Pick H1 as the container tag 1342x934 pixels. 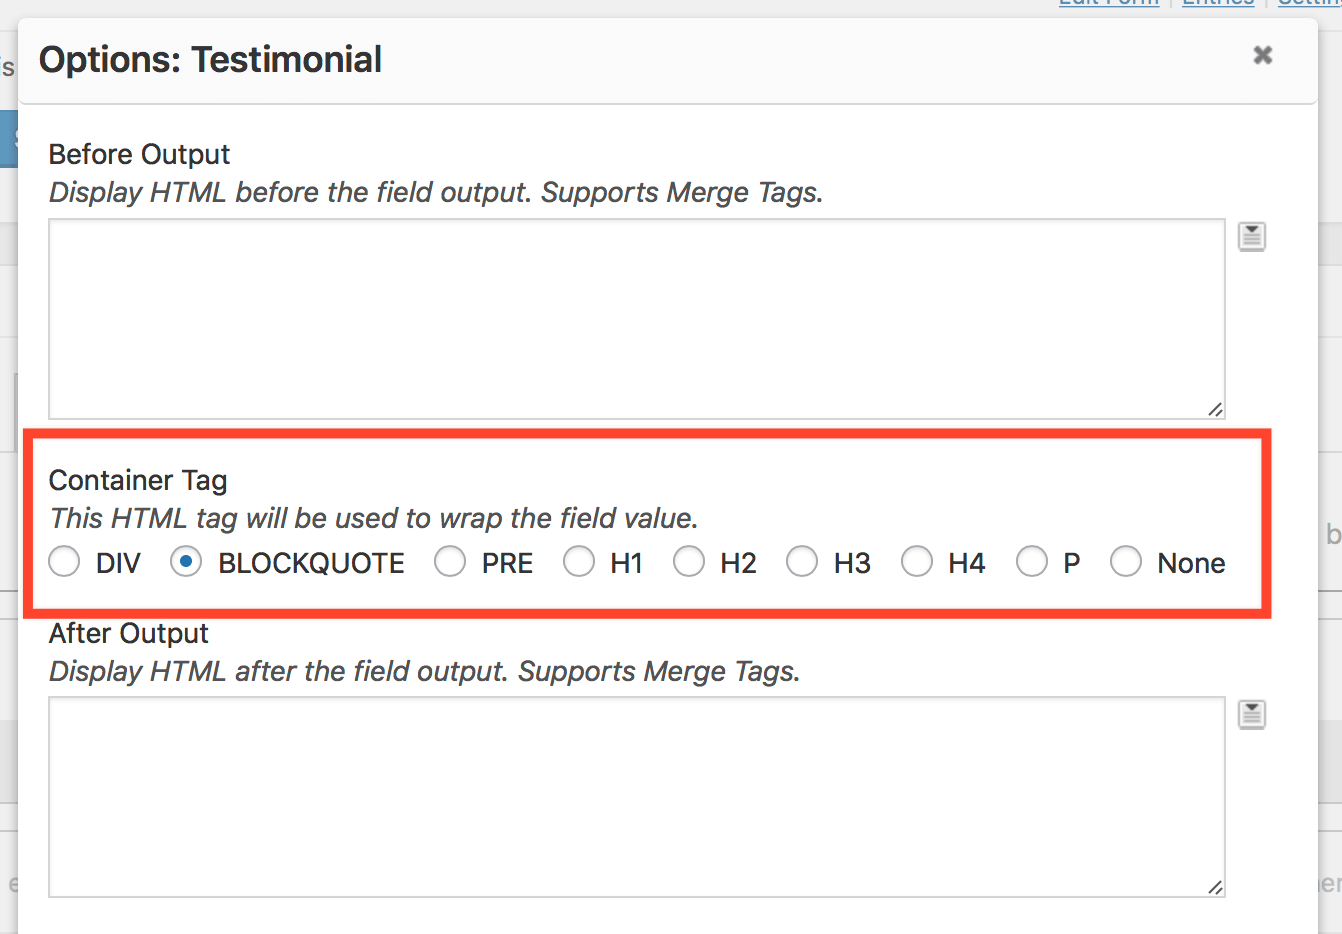click(x=579, y=562)
